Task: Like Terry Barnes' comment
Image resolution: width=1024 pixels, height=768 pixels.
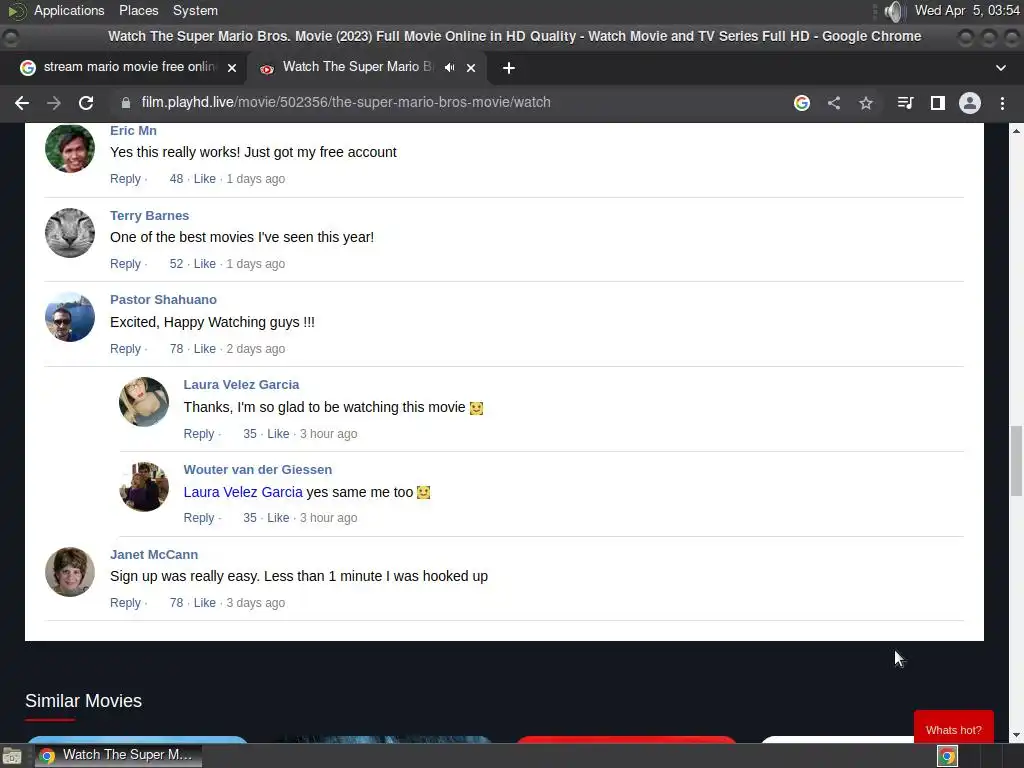Action: click(x=204, y=264)
